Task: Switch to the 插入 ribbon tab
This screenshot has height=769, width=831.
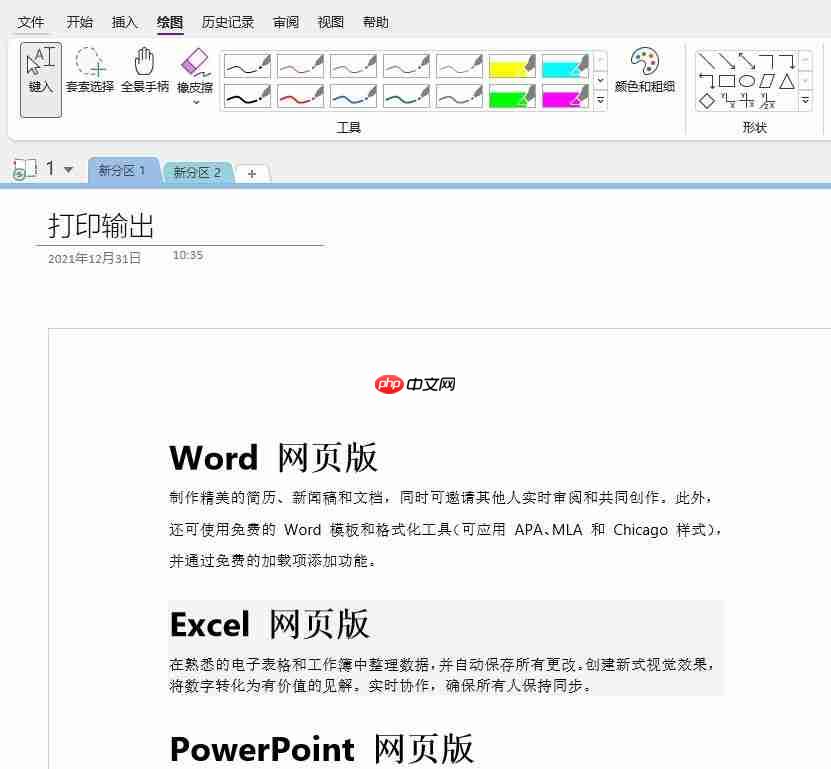Action: (x=125, y=22)
